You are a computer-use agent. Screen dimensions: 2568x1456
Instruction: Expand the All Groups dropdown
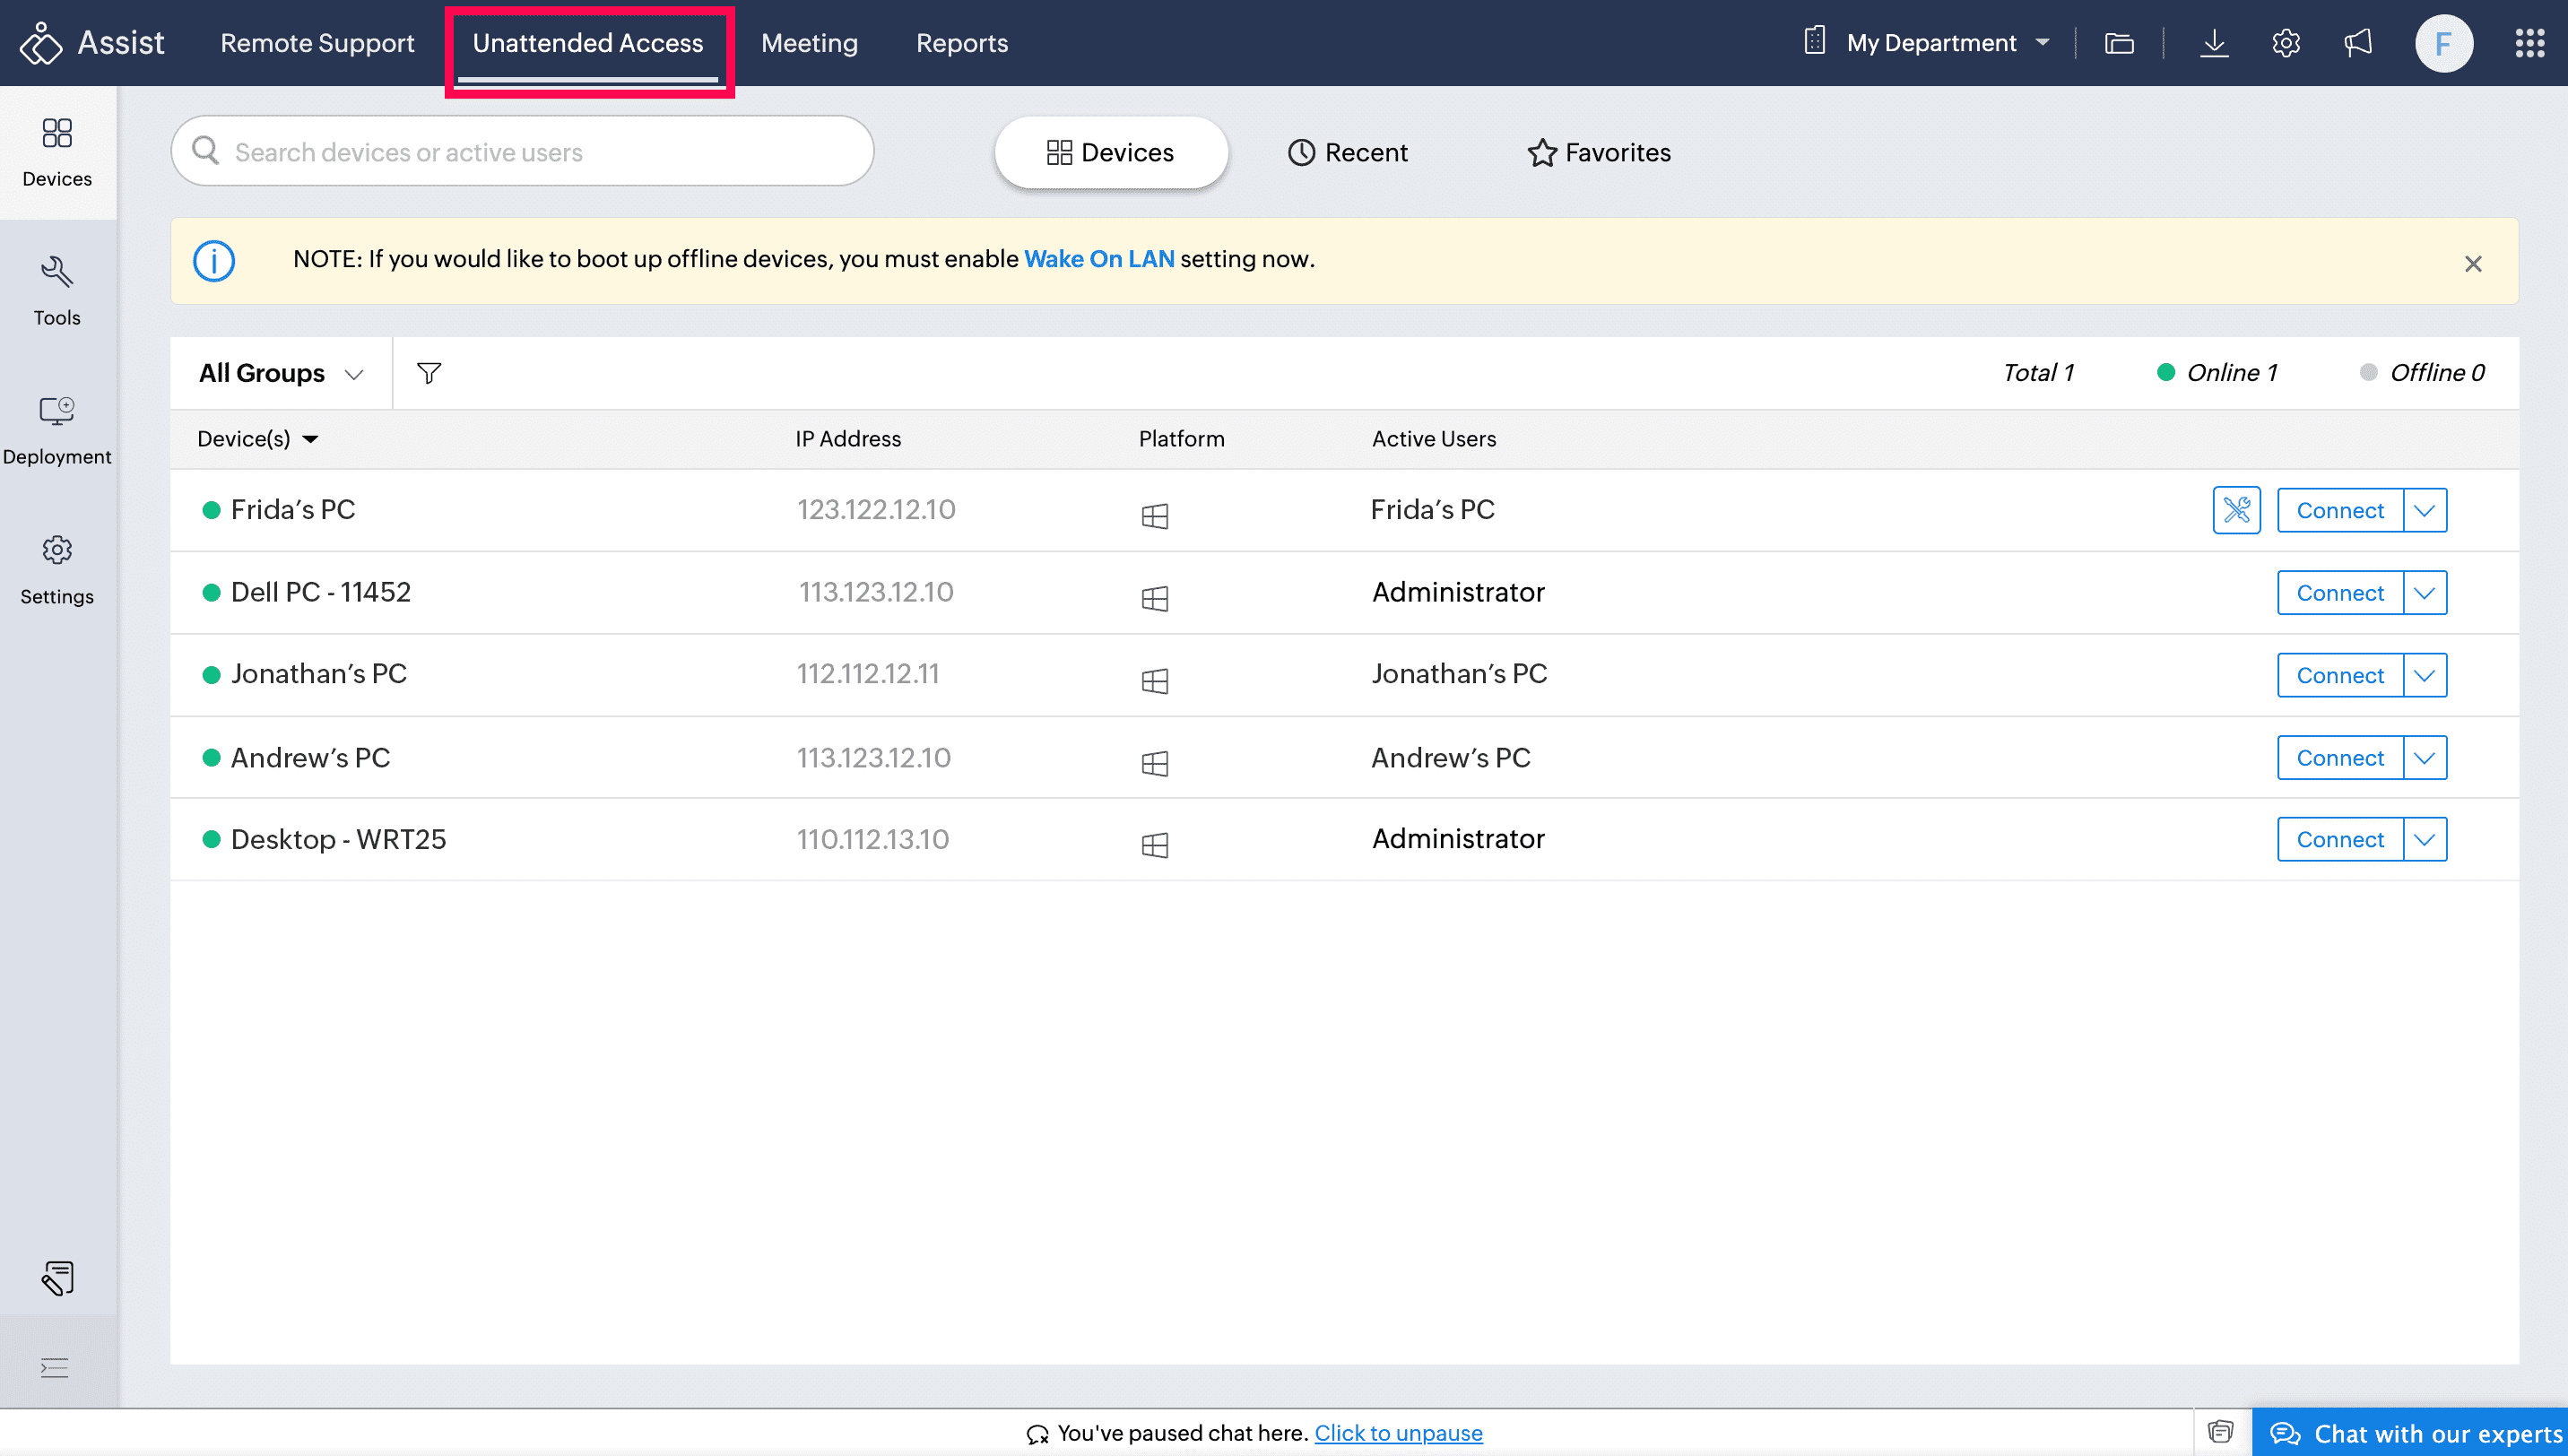click(281, 373)
